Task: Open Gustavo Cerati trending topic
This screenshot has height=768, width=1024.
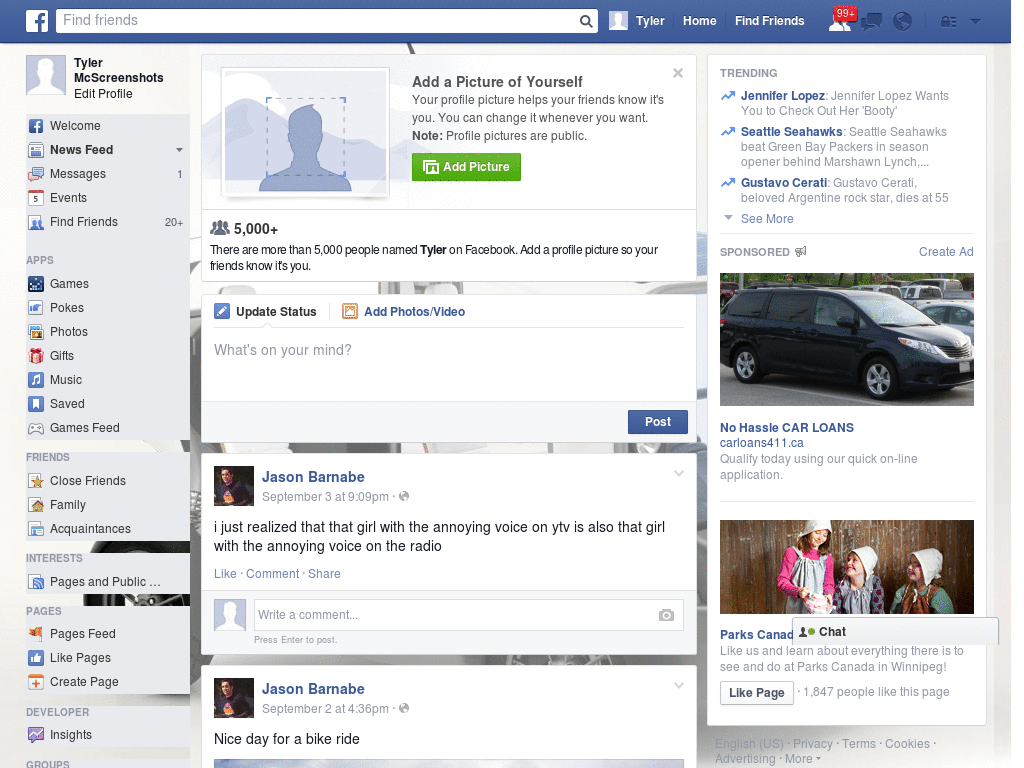Action: (x=784, y=183)
